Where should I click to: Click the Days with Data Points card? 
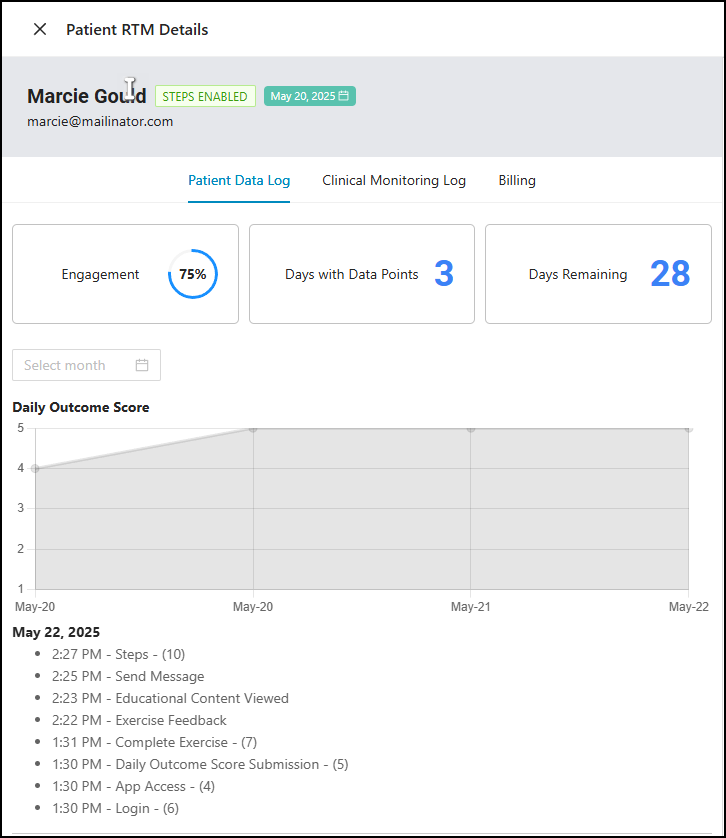click(x=361, y=274)
